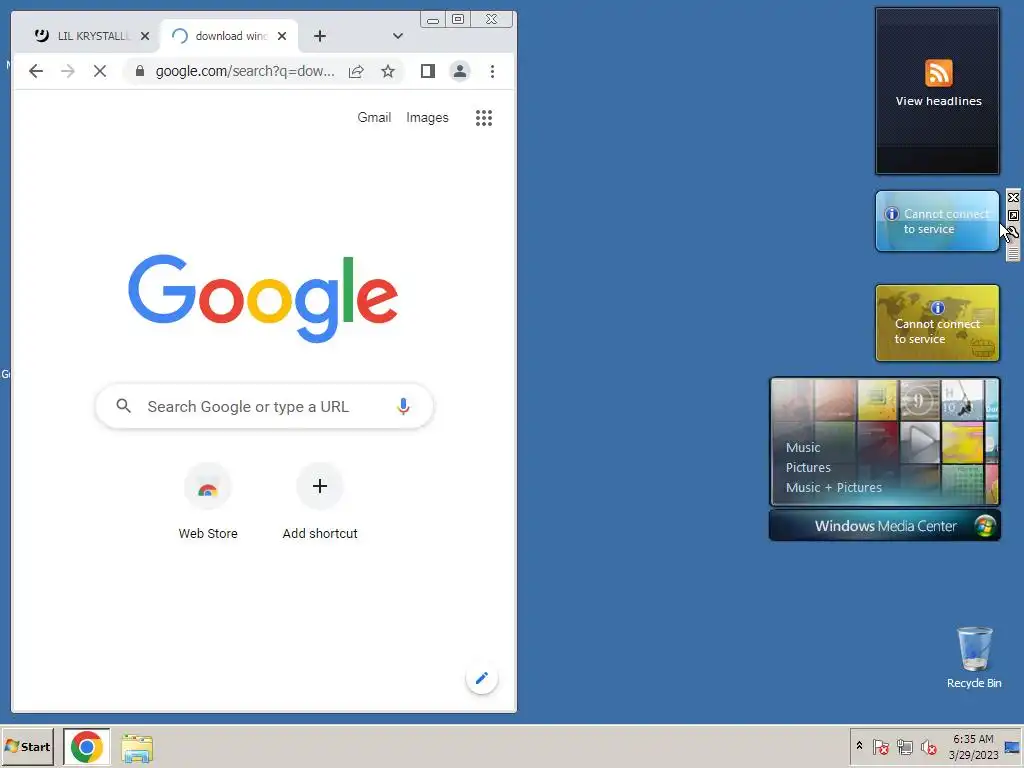Open a new tab with the plus
The height and width of the screenshot is (768, 1024).
point(319,36)
